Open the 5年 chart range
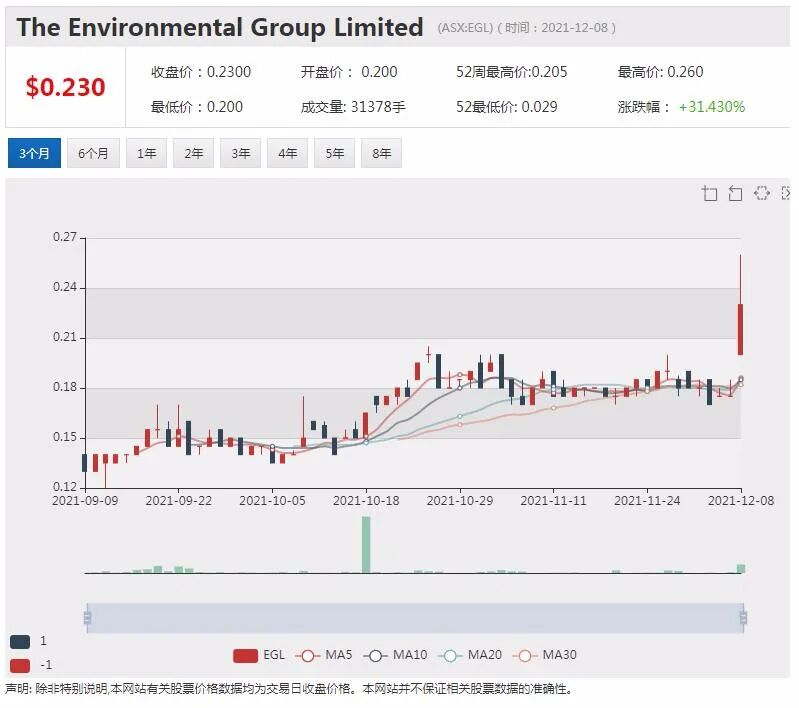Screen dimensions: 799x708 coord(335,153)
